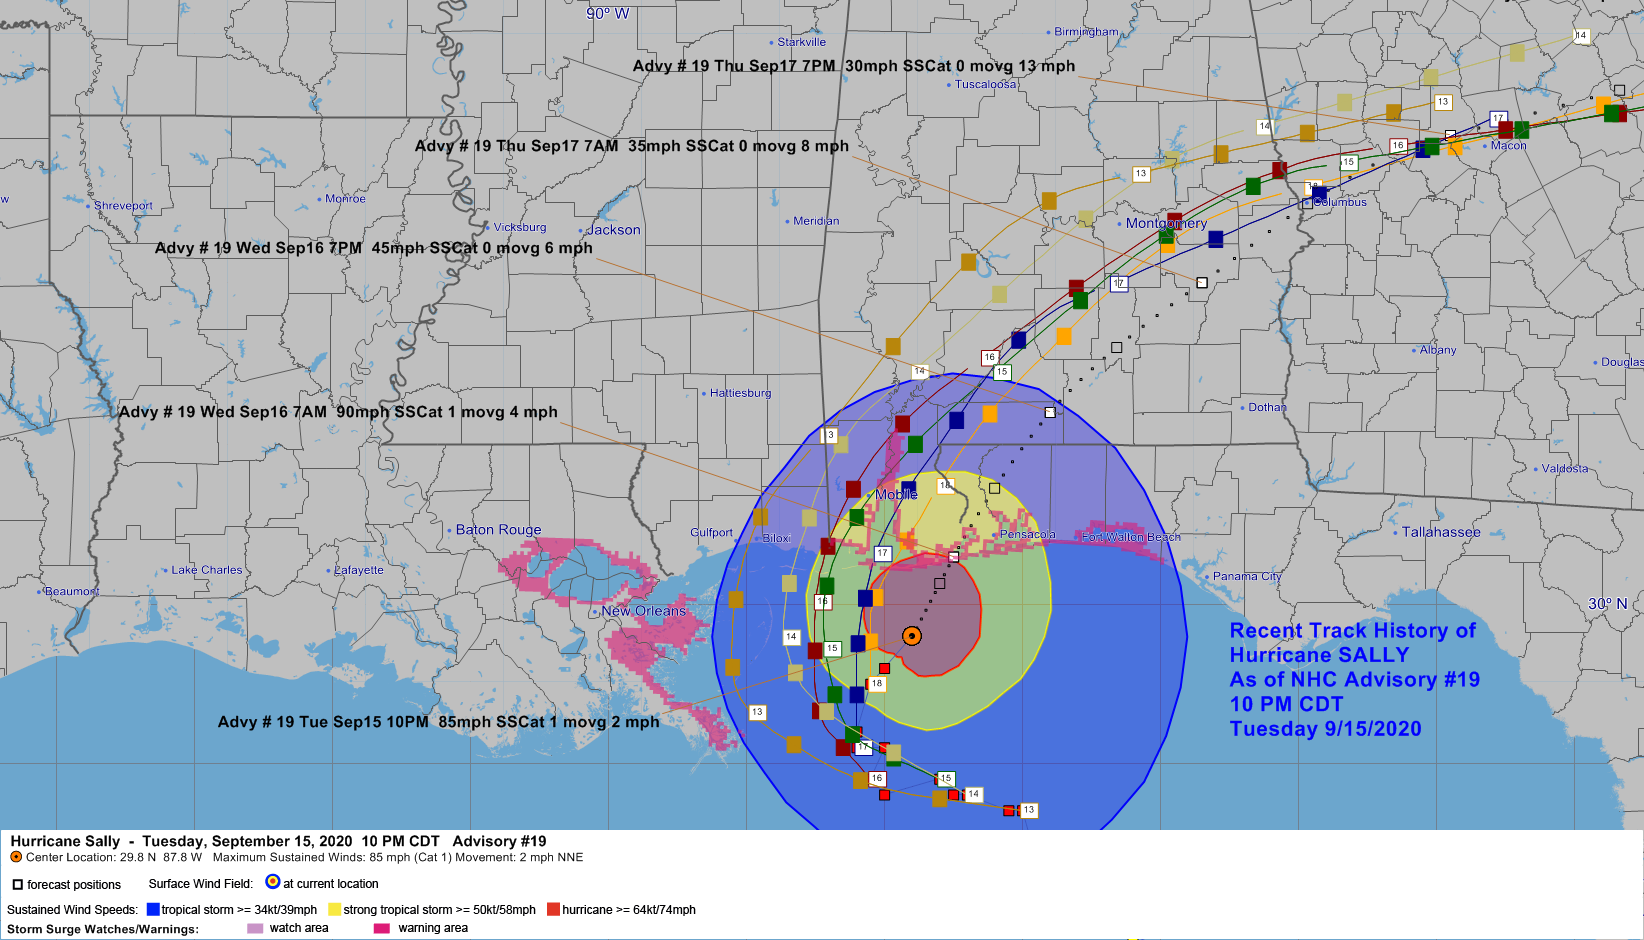The width and height of the screenshot is (1644, 940).
Task: Click the Mobile city label
Action: point(896,495)
